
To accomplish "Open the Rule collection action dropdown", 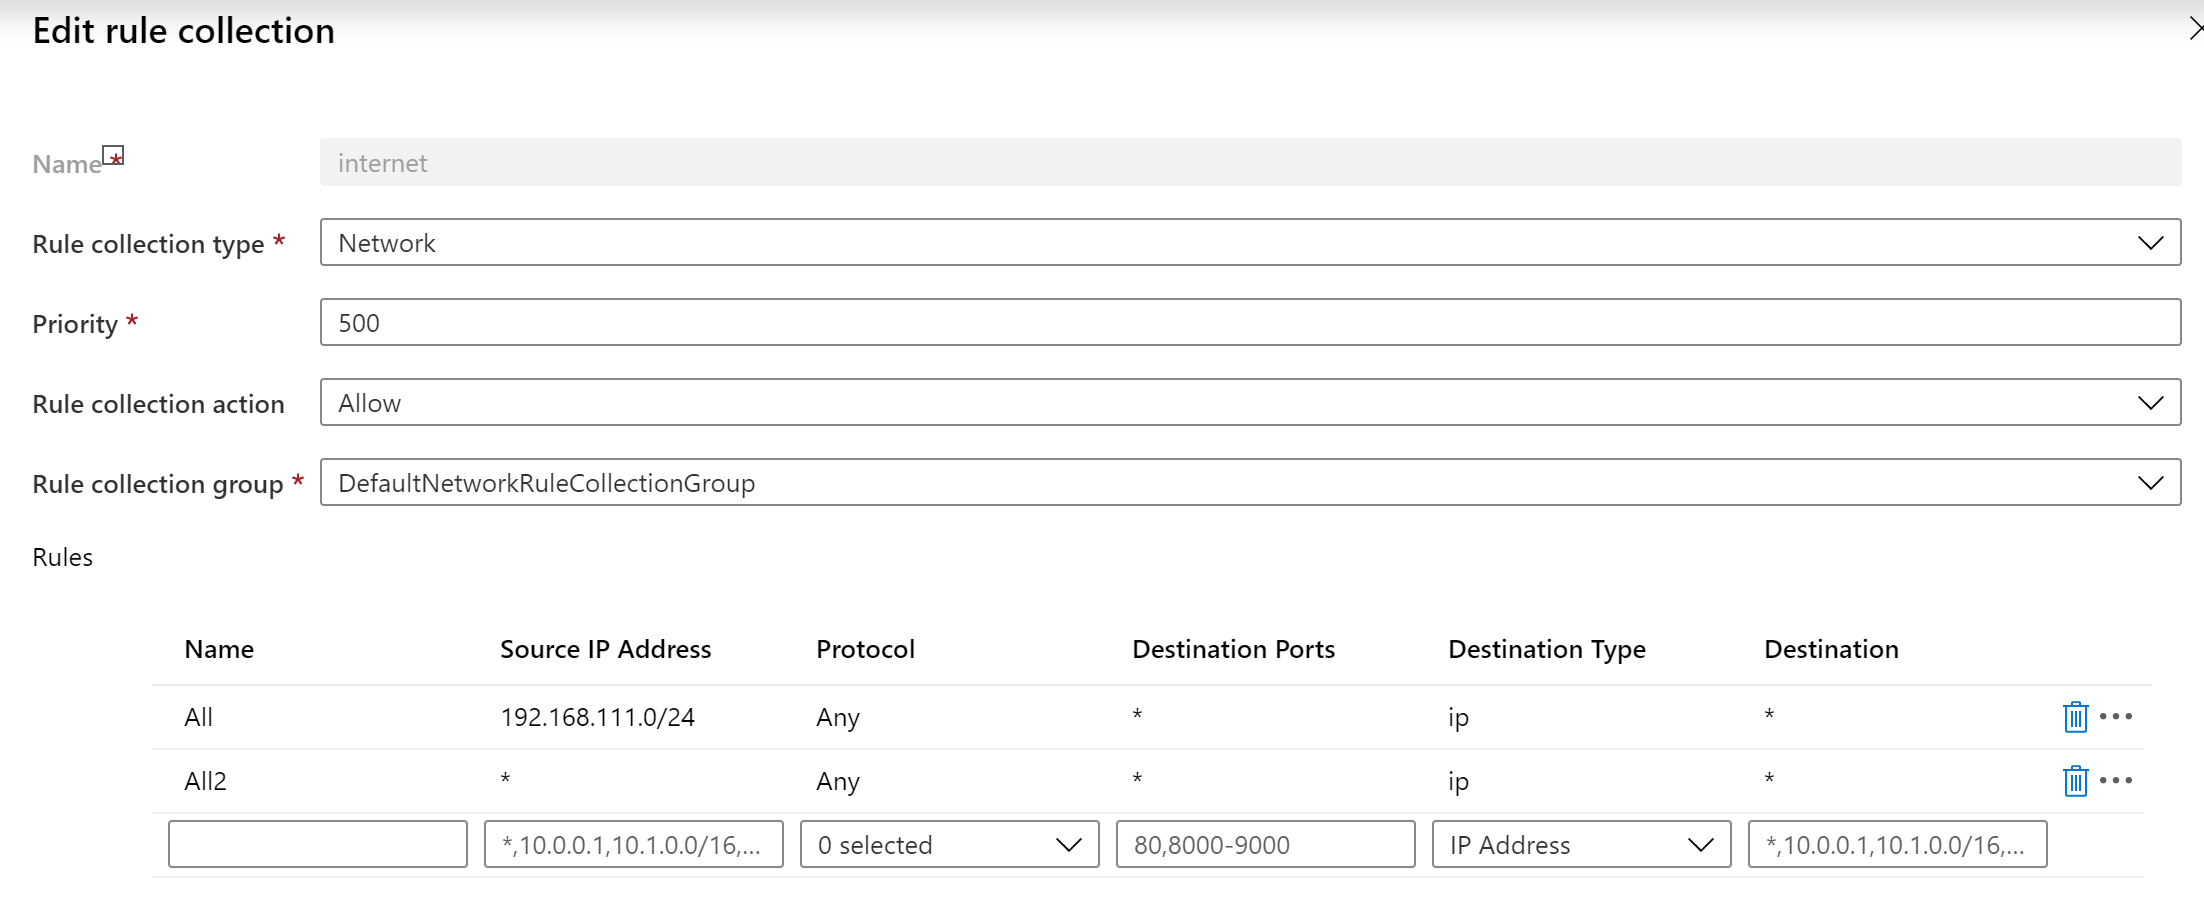I will [x=1250, y=403].
